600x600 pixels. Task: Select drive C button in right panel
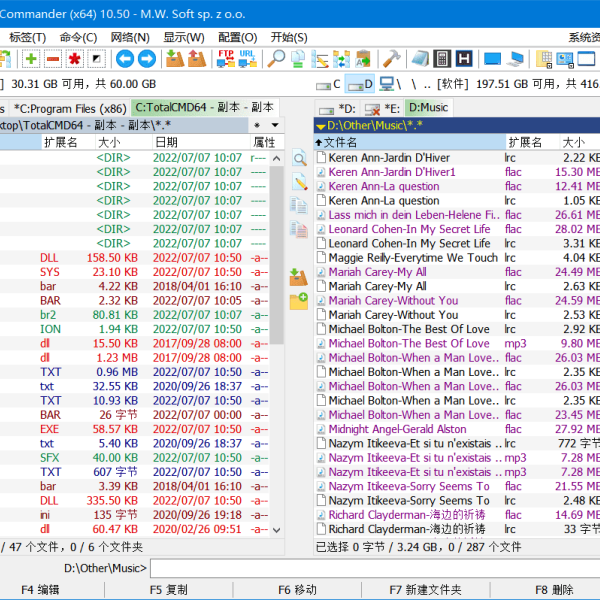click(328, 84)
